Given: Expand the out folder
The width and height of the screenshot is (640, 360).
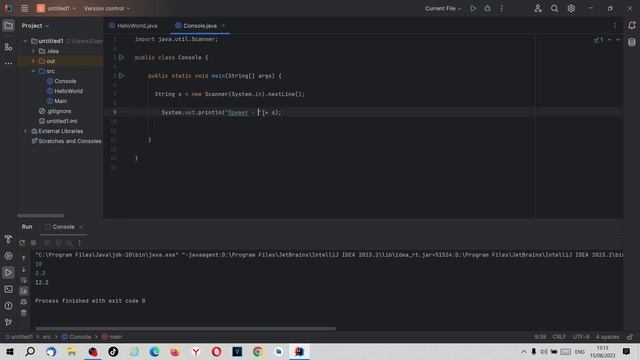Looking at the screenshot, I should [33, 61].
